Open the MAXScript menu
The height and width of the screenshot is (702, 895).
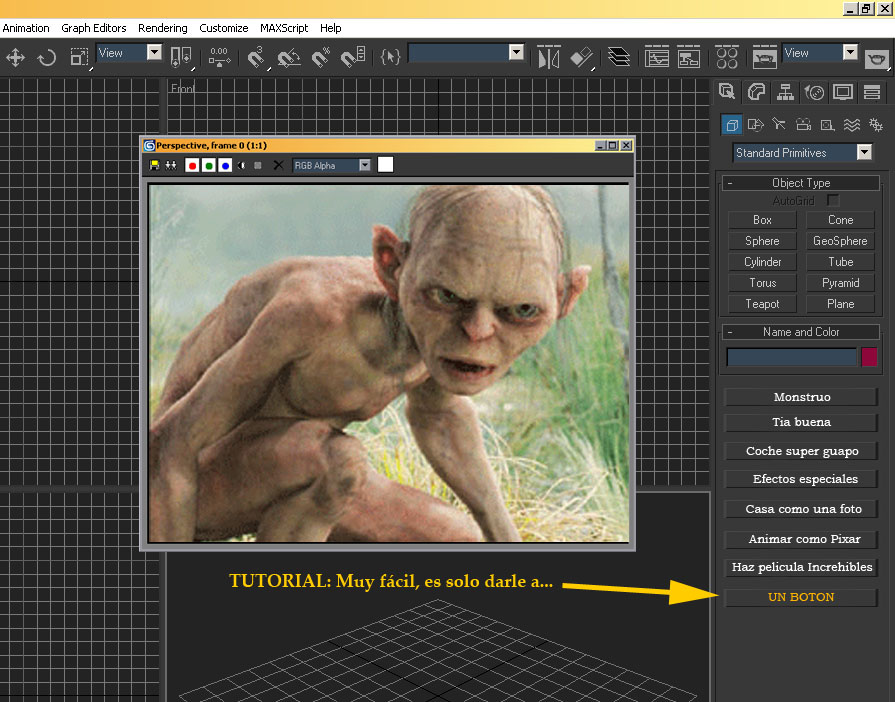point(284,28)
